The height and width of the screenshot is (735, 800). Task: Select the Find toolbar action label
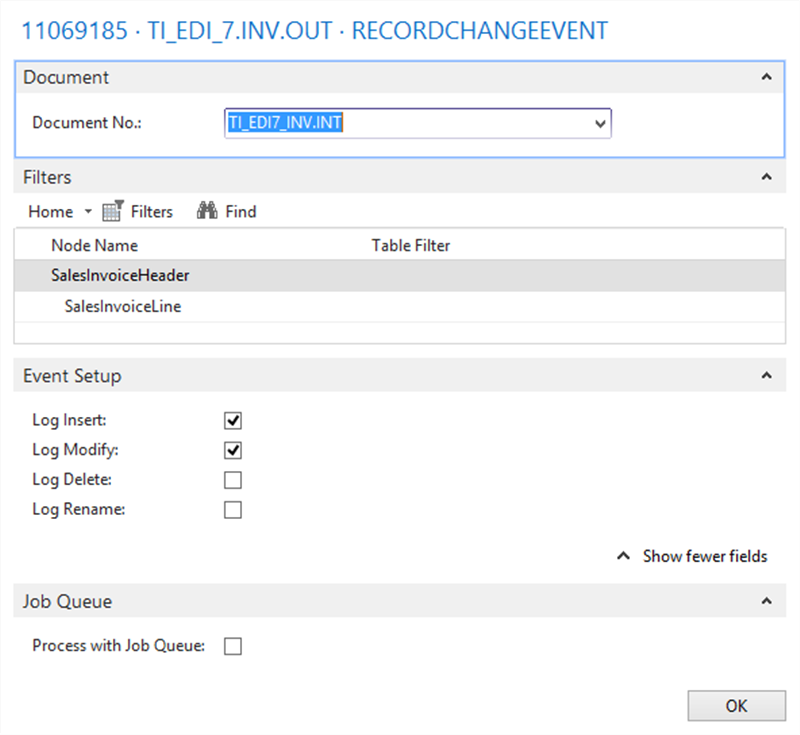pyautogui.click(x=241, y=211)
